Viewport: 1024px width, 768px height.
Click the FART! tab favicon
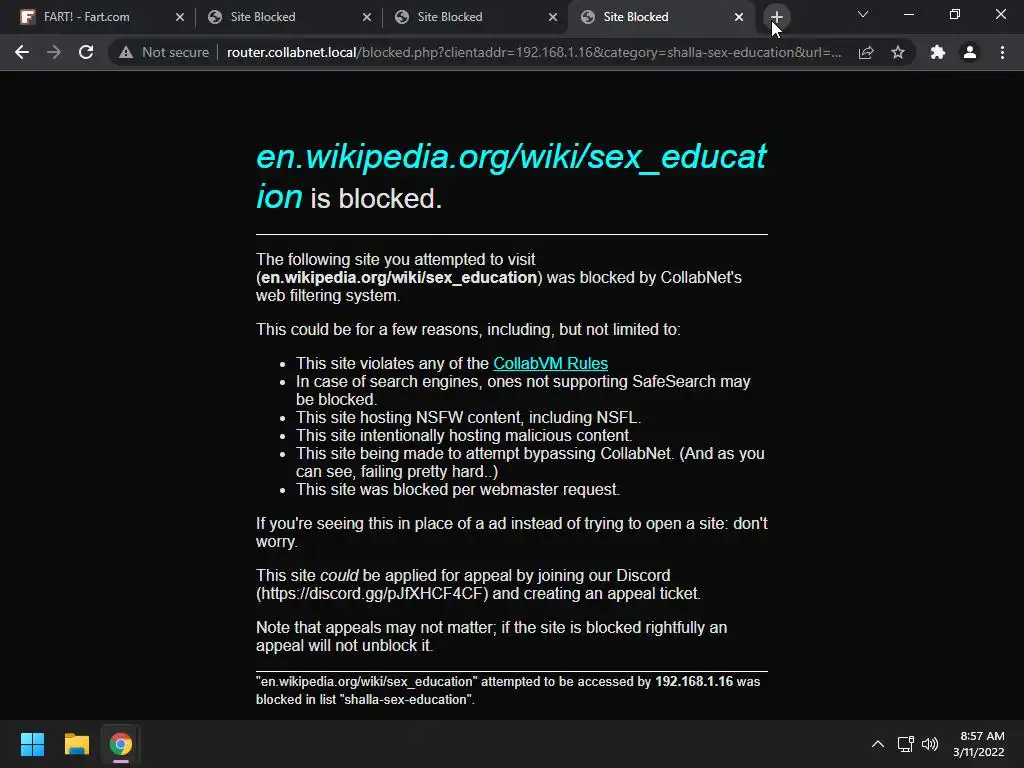pos(27,17)
